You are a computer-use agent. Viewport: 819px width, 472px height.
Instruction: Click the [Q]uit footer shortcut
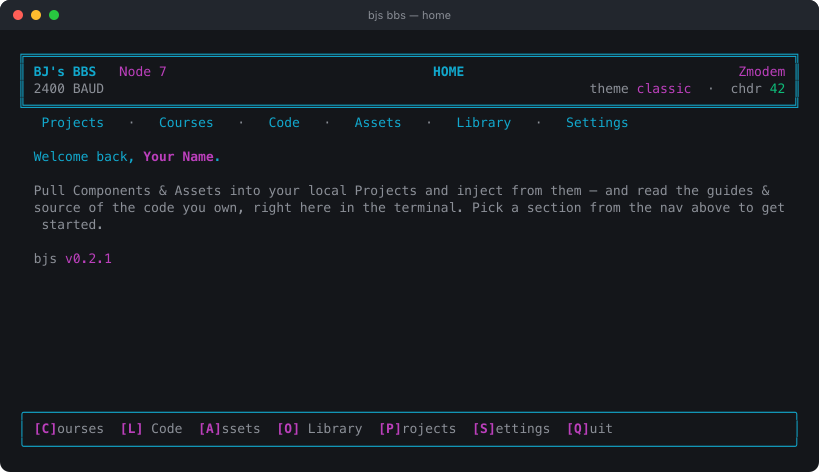[590, 429]
